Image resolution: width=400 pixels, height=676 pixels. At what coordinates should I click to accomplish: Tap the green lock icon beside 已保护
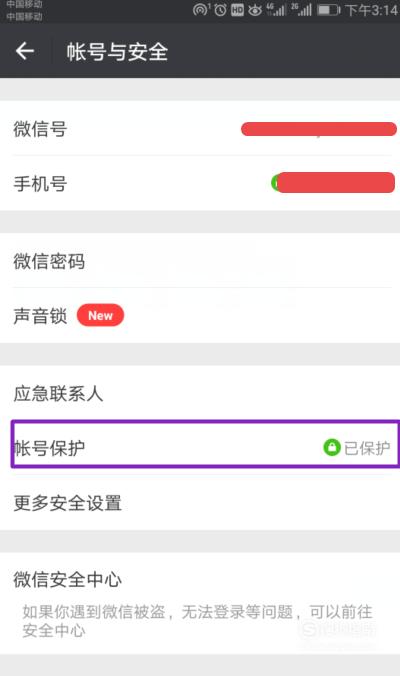(x=332, y=447)
